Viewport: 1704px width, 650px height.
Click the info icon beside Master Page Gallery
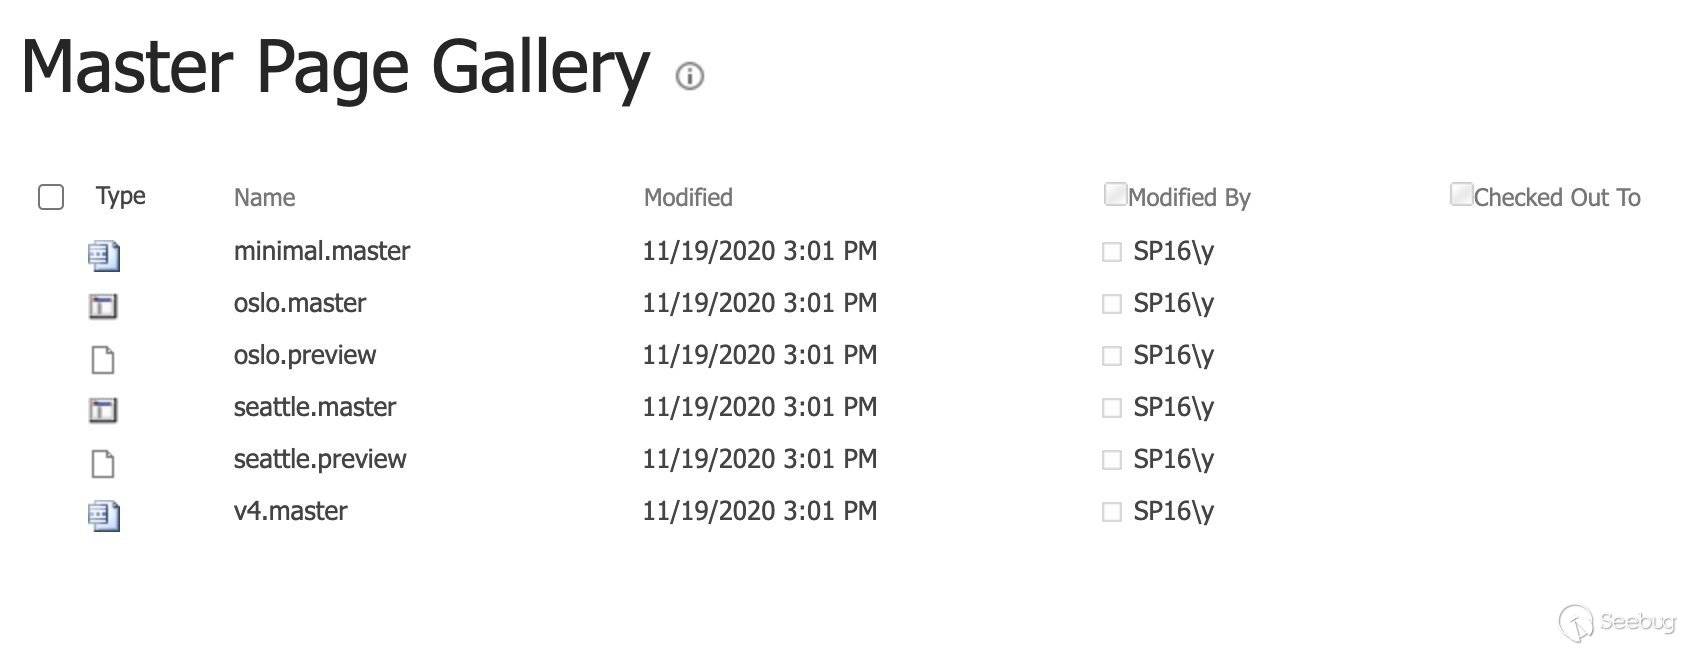tap(690, 76)
